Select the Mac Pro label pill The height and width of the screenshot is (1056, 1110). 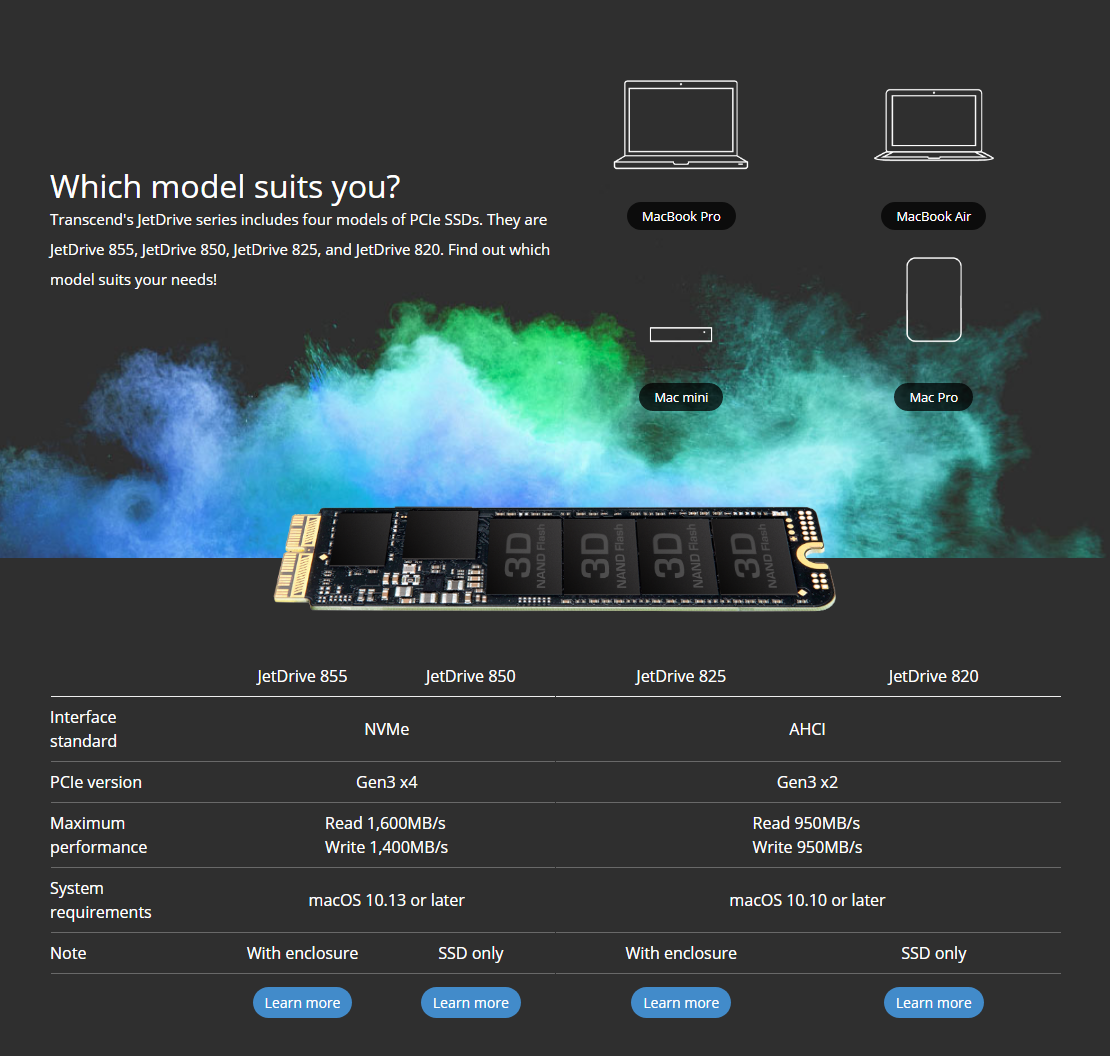(x=933, y=397)
